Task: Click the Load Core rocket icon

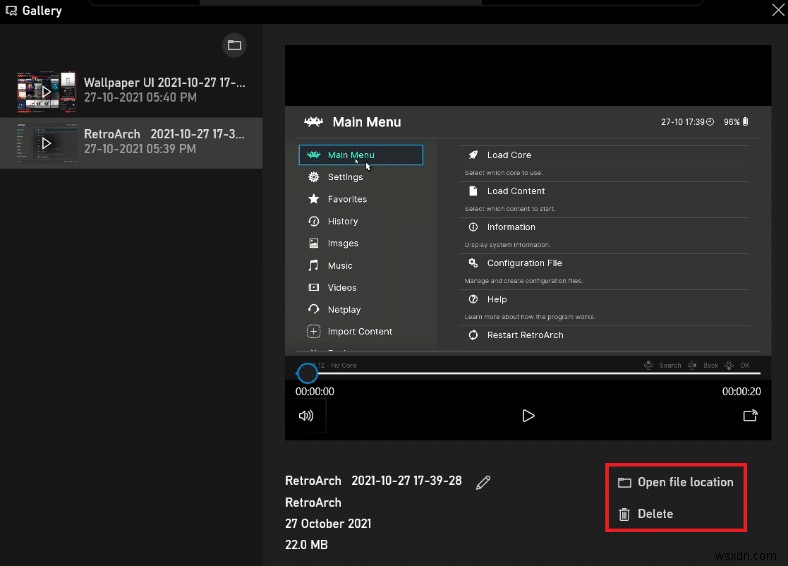Action: [x=473, y=155]
